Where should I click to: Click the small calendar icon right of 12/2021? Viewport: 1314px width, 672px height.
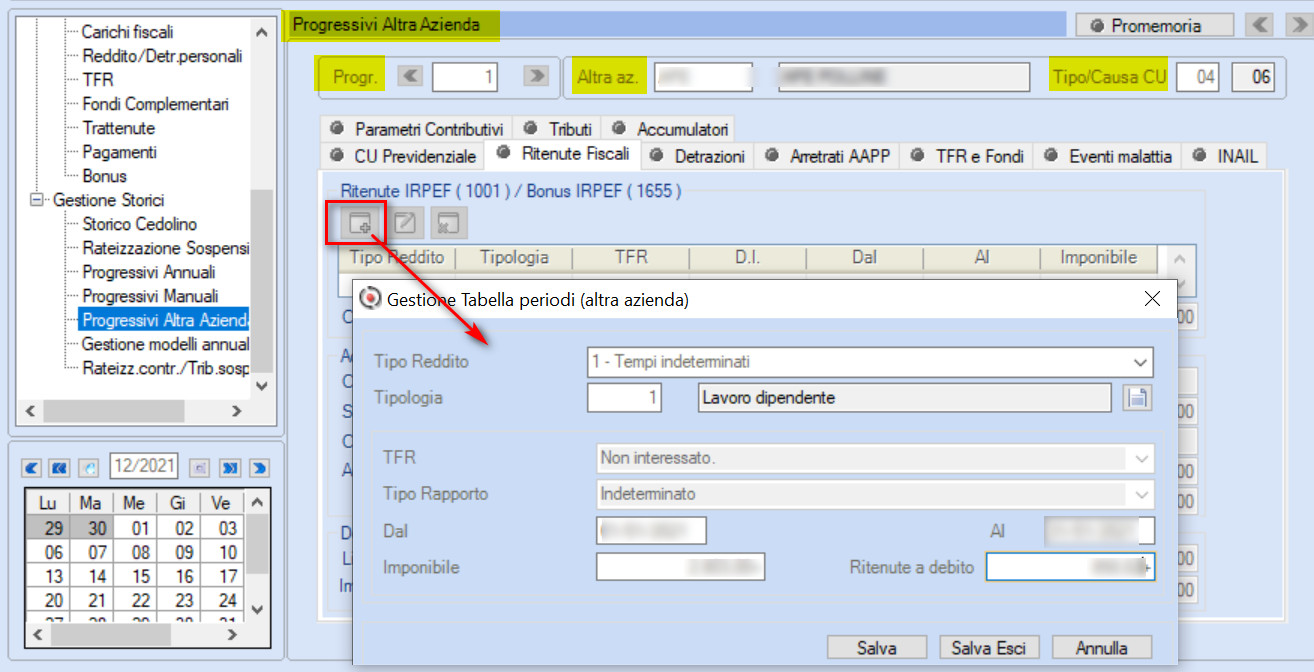(200, 467)
